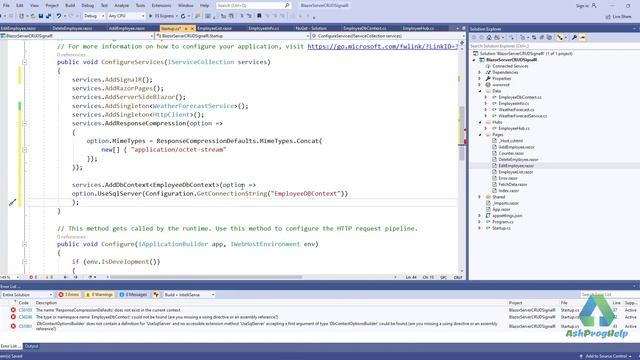Click the Save All toolbar icon
The height and width of the screenshot is (360, 640).
coord(49,16)
